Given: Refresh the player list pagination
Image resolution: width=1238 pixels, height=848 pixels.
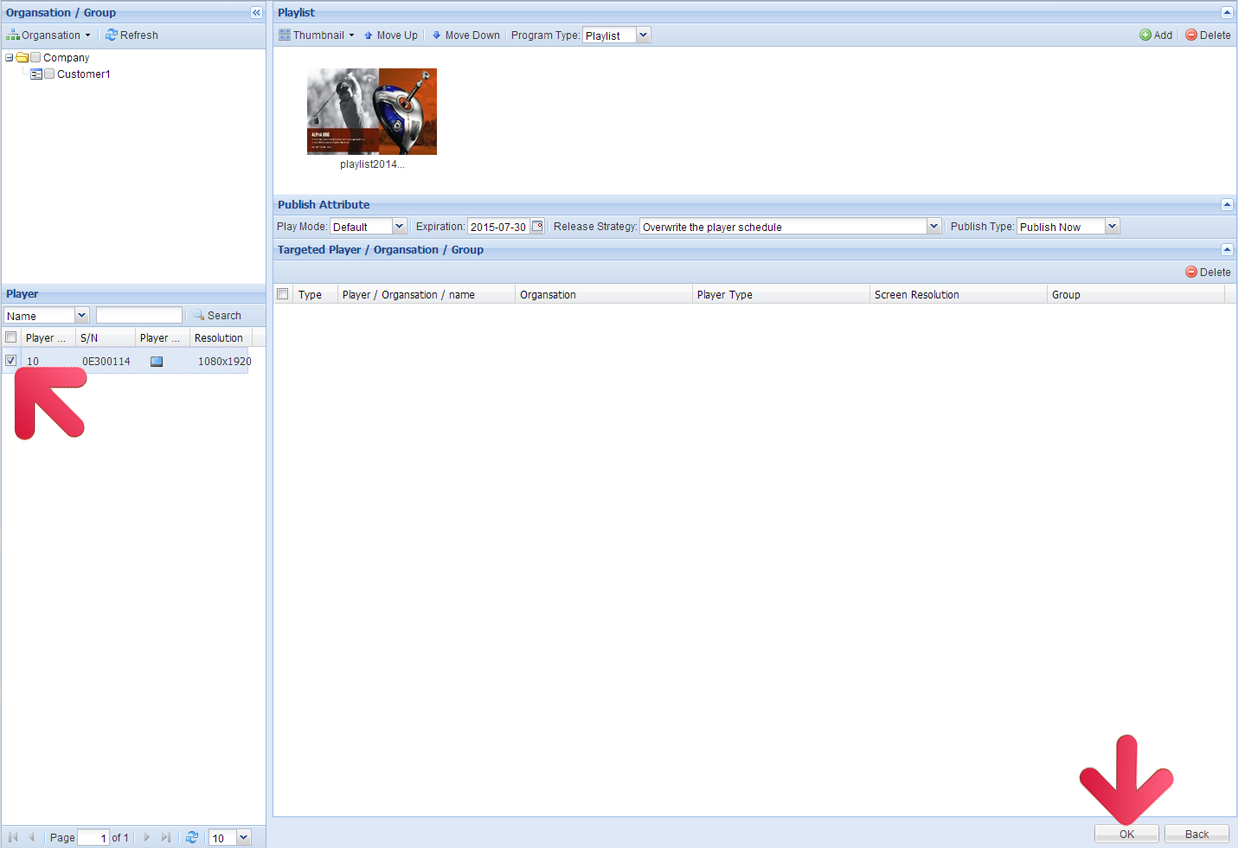Looking at the screenshot, I should [x=192, y=838].
